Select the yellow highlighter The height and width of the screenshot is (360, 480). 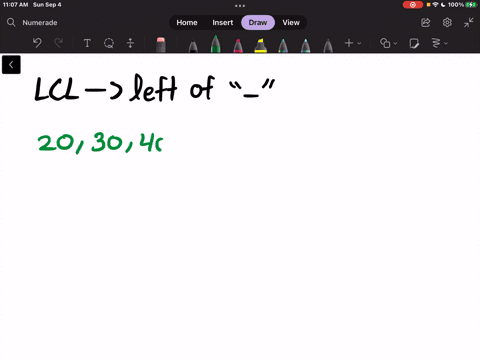pyautogui.click(x=260, y=46)
